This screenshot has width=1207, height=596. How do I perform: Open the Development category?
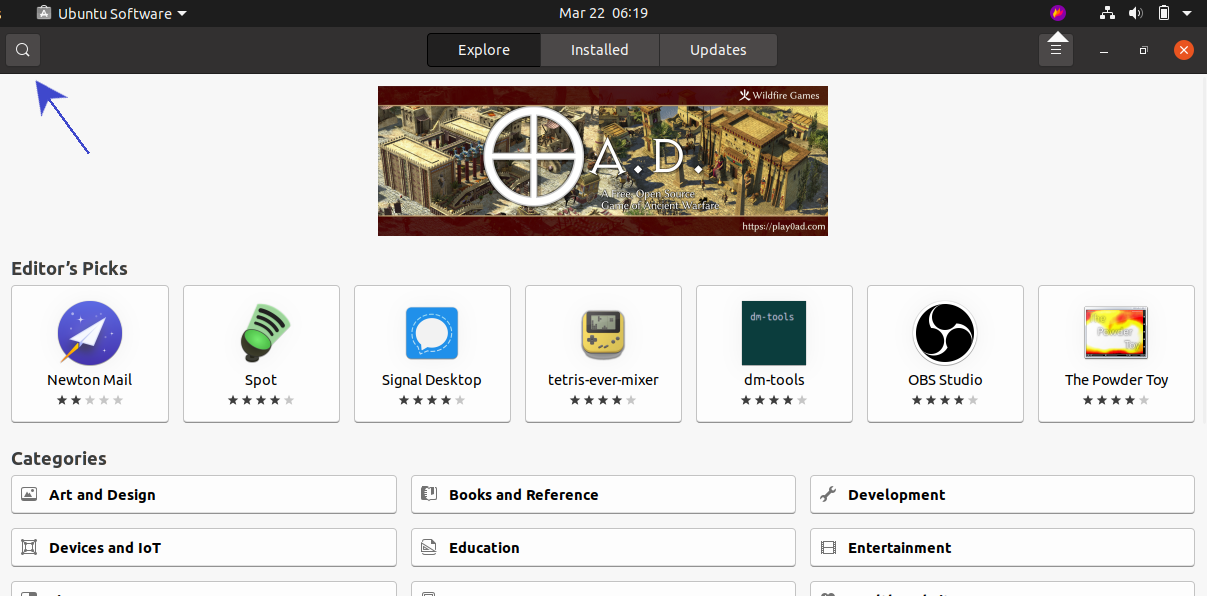[1002, 494]
